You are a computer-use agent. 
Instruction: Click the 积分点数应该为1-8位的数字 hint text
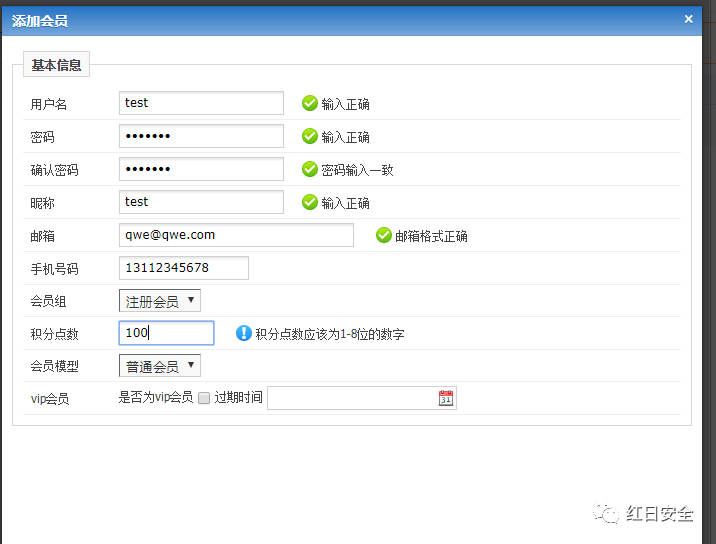[330, 334]
